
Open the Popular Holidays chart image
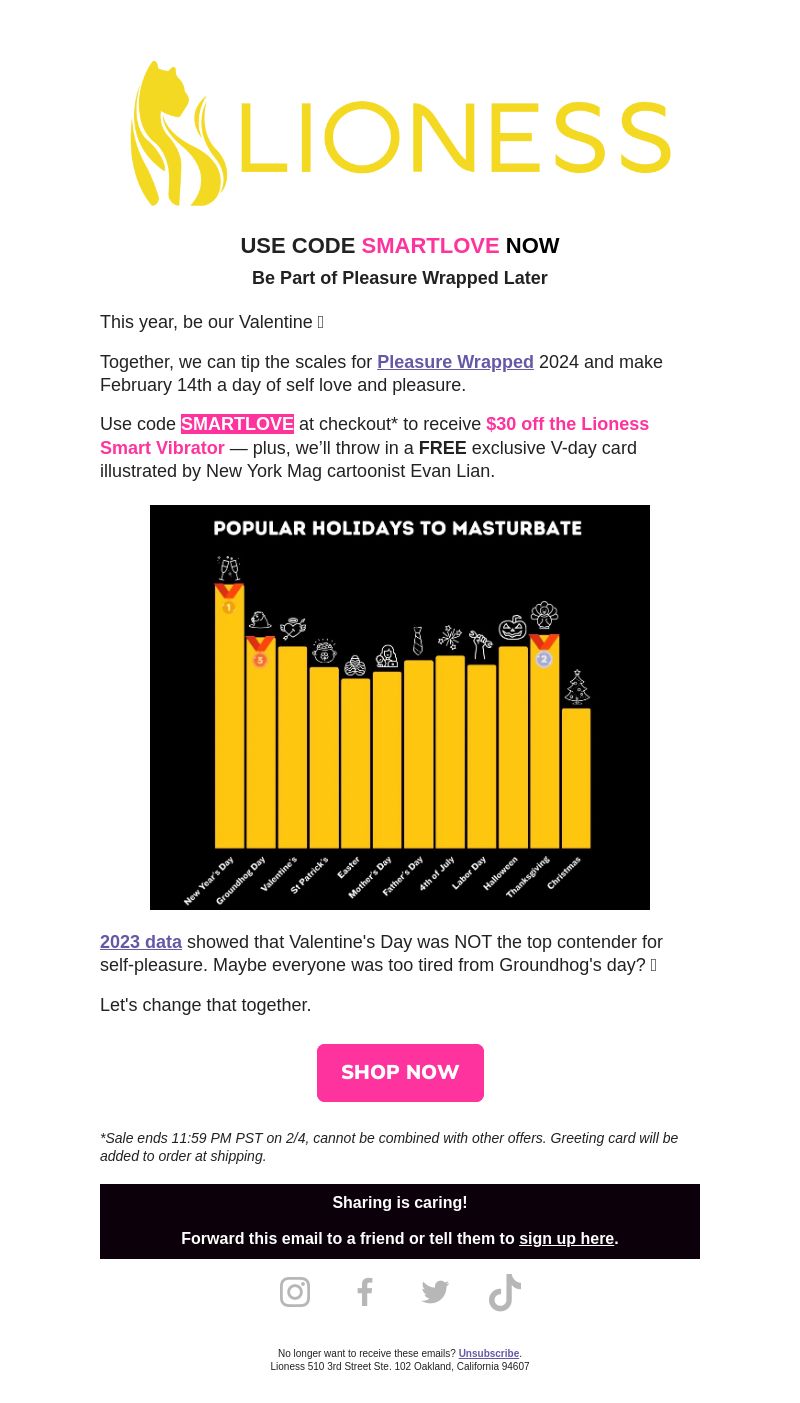click(x=400, y=707)
